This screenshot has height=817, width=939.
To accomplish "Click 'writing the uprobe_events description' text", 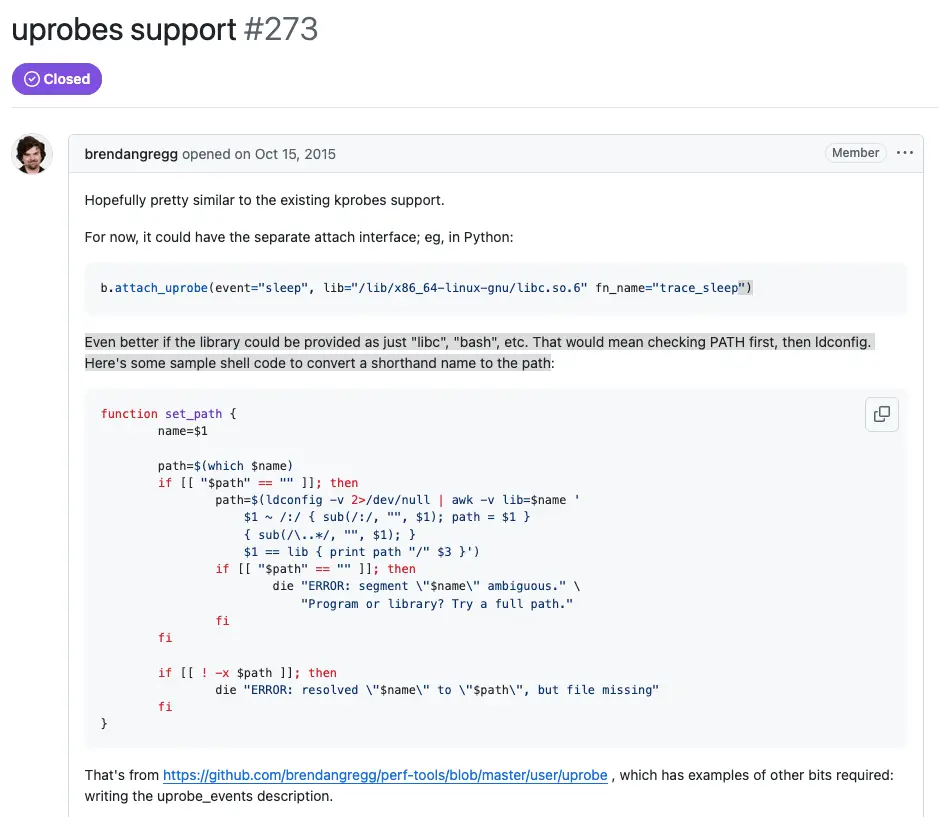I will [x=208, y=796].
